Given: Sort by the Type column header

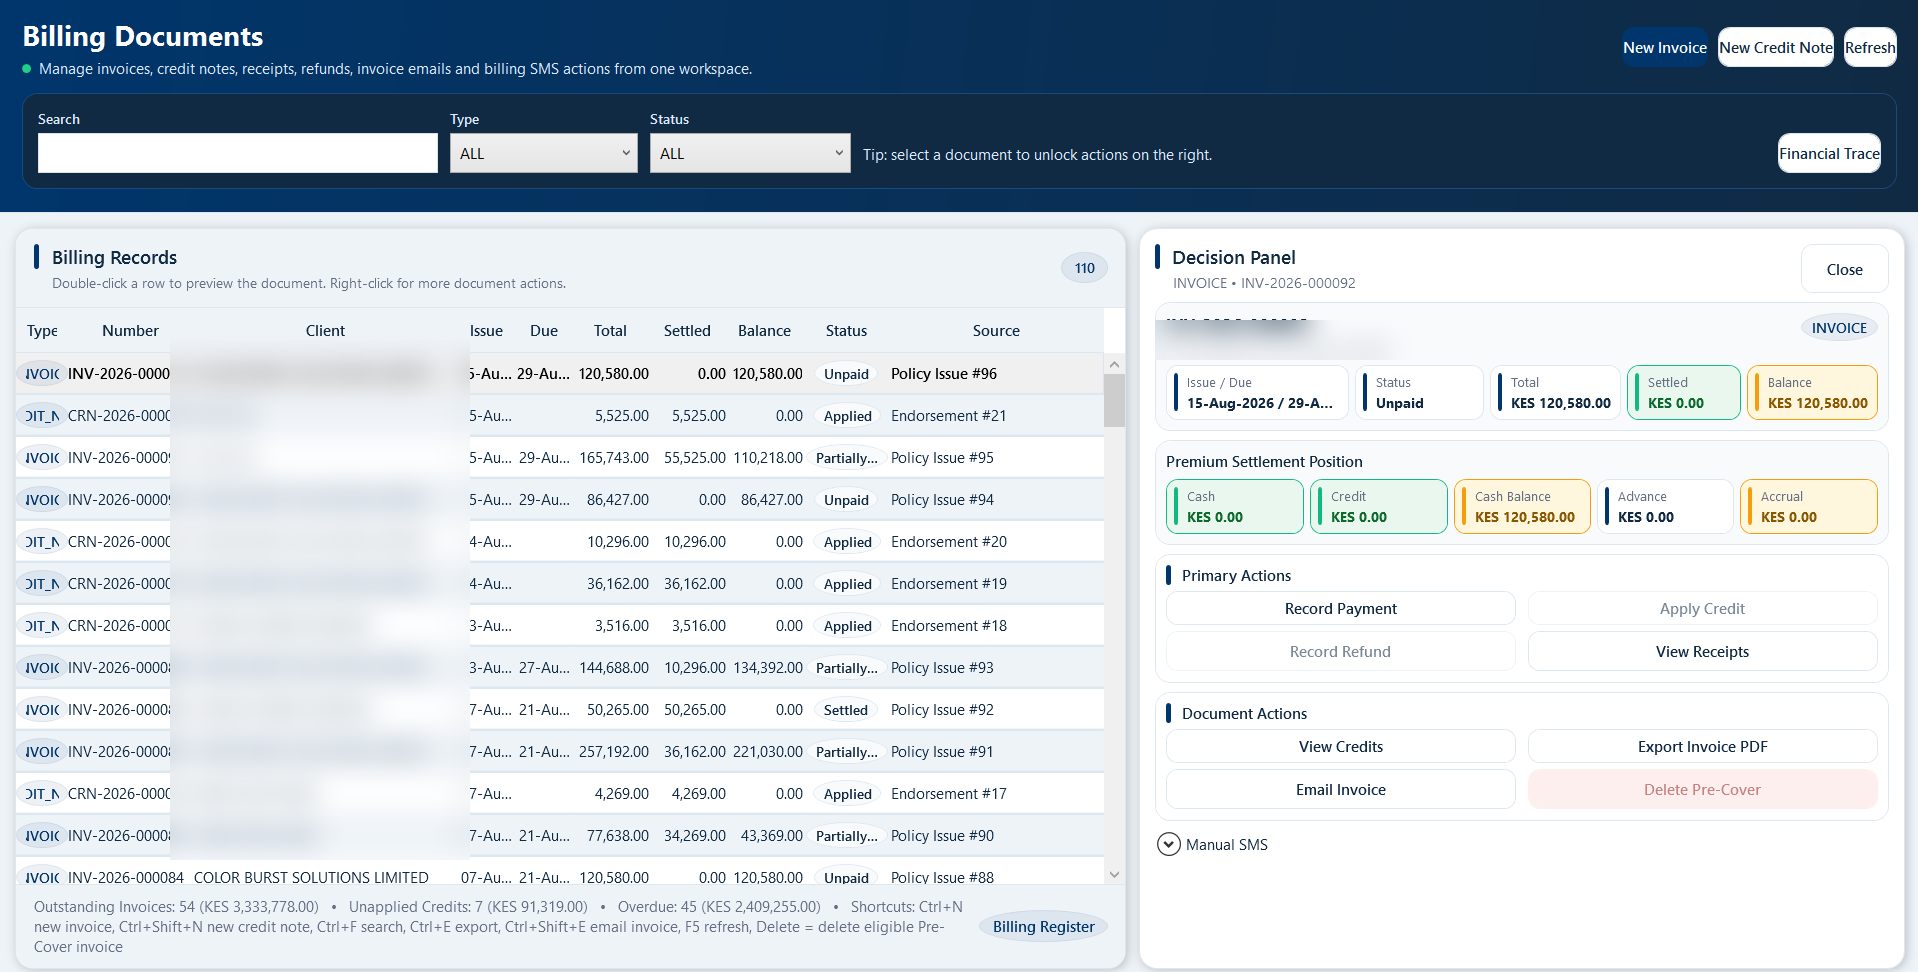Looking at the screenshot, I should [x=42, y=330].
